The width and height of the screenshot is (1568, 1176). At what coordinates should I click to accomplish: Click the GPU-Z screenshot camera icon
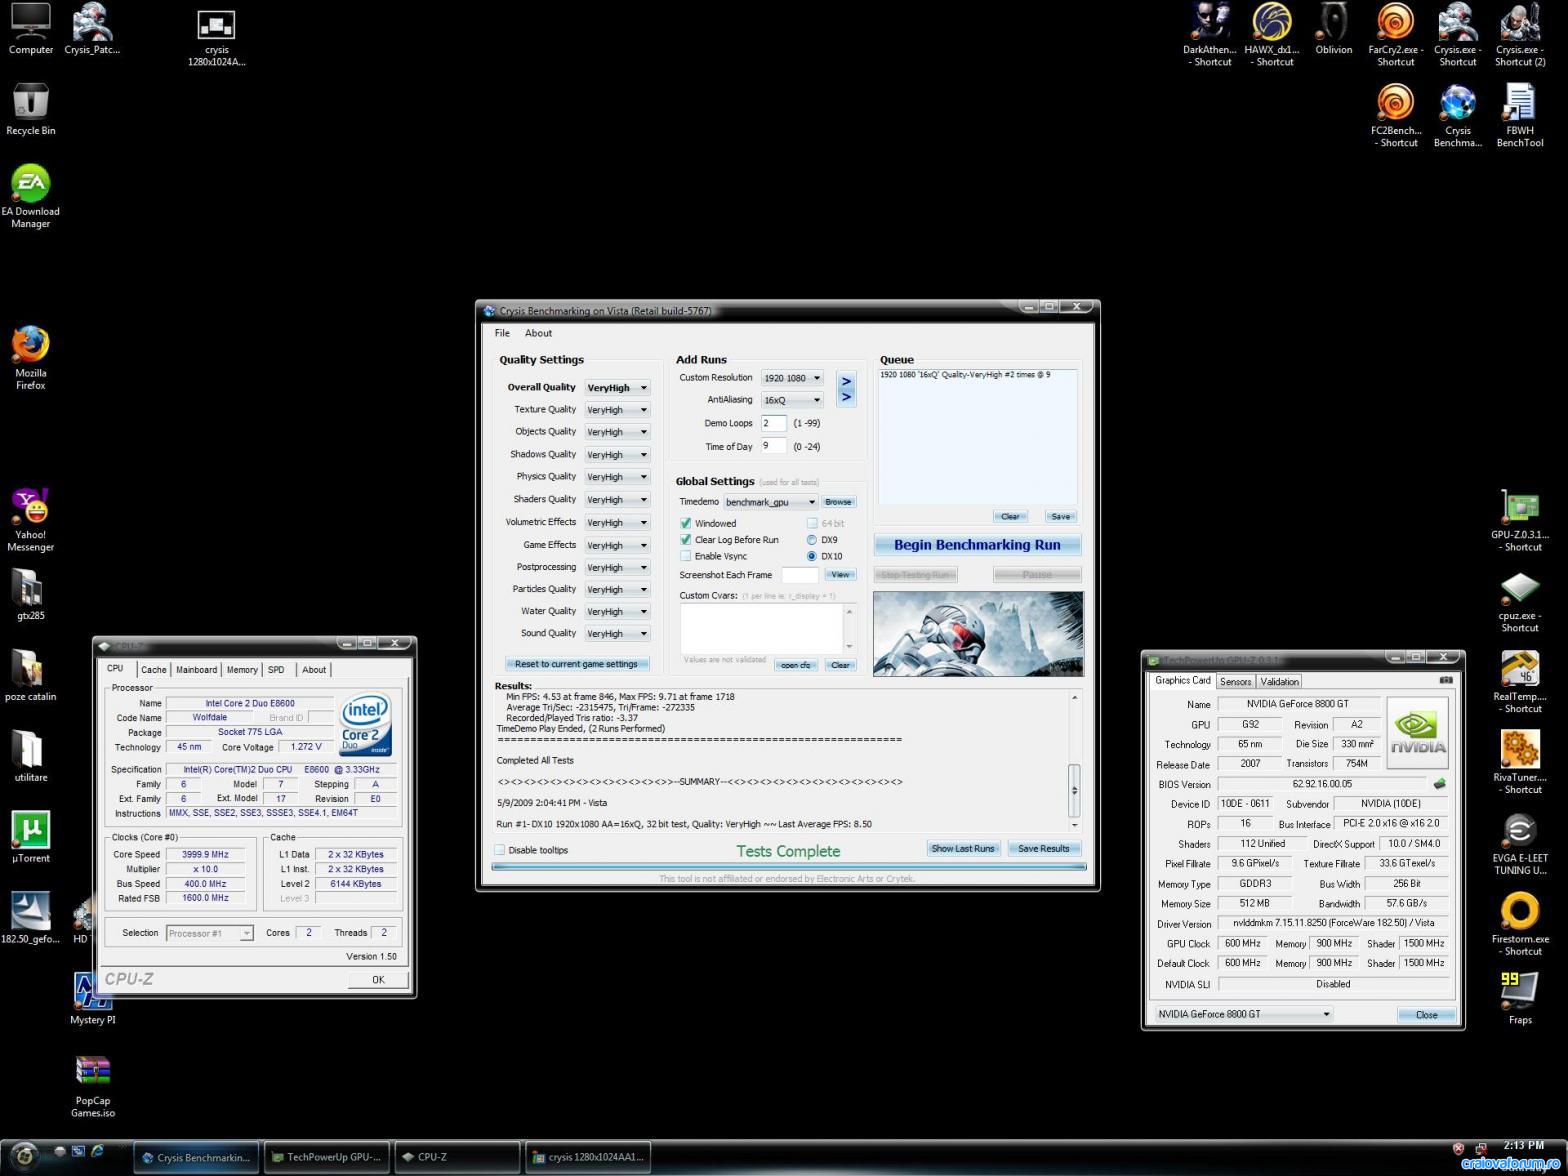coord(1445,680)
